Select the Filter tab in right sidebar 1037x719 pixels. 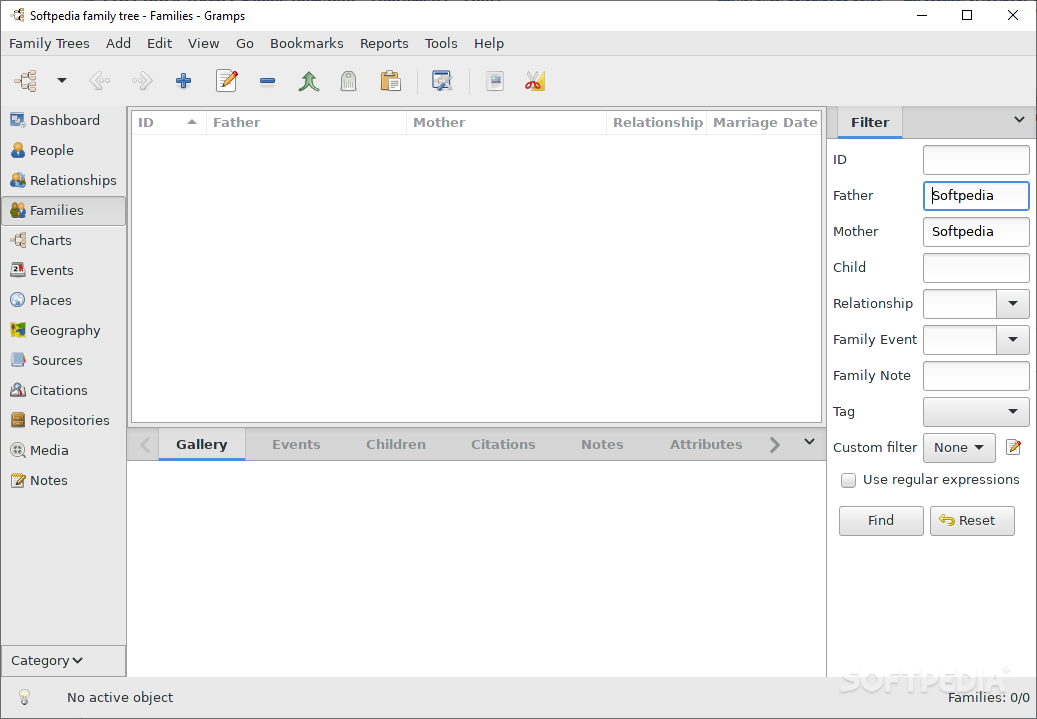click(870, 122)
